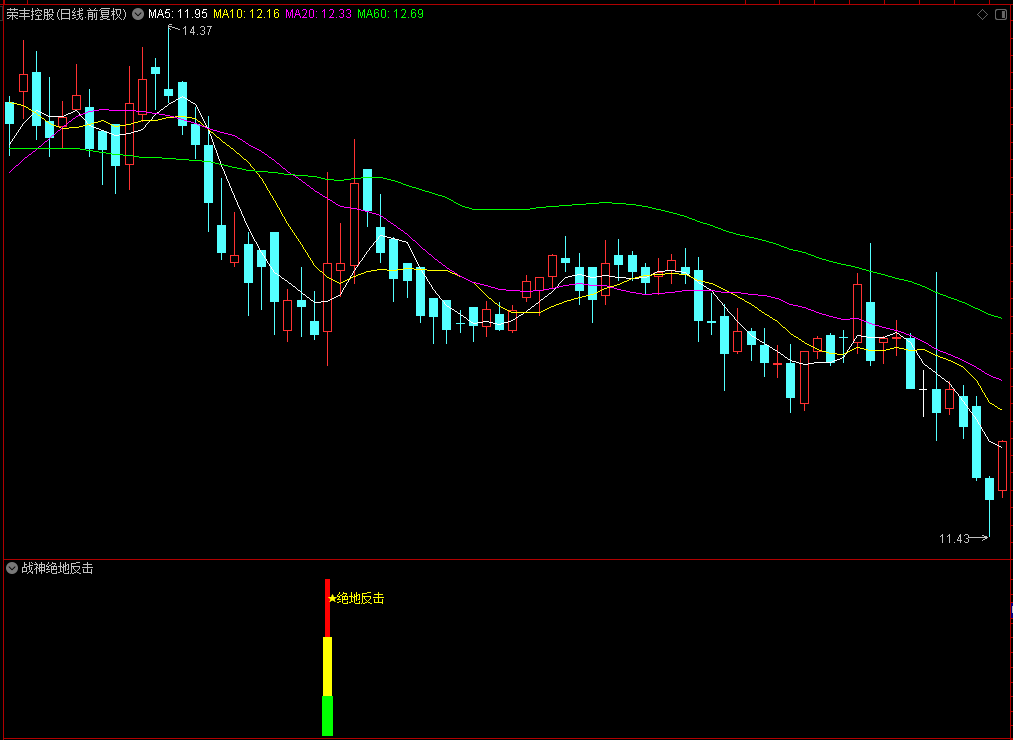
Task: Click the green segment of signal bar
Action: (328, 715)
